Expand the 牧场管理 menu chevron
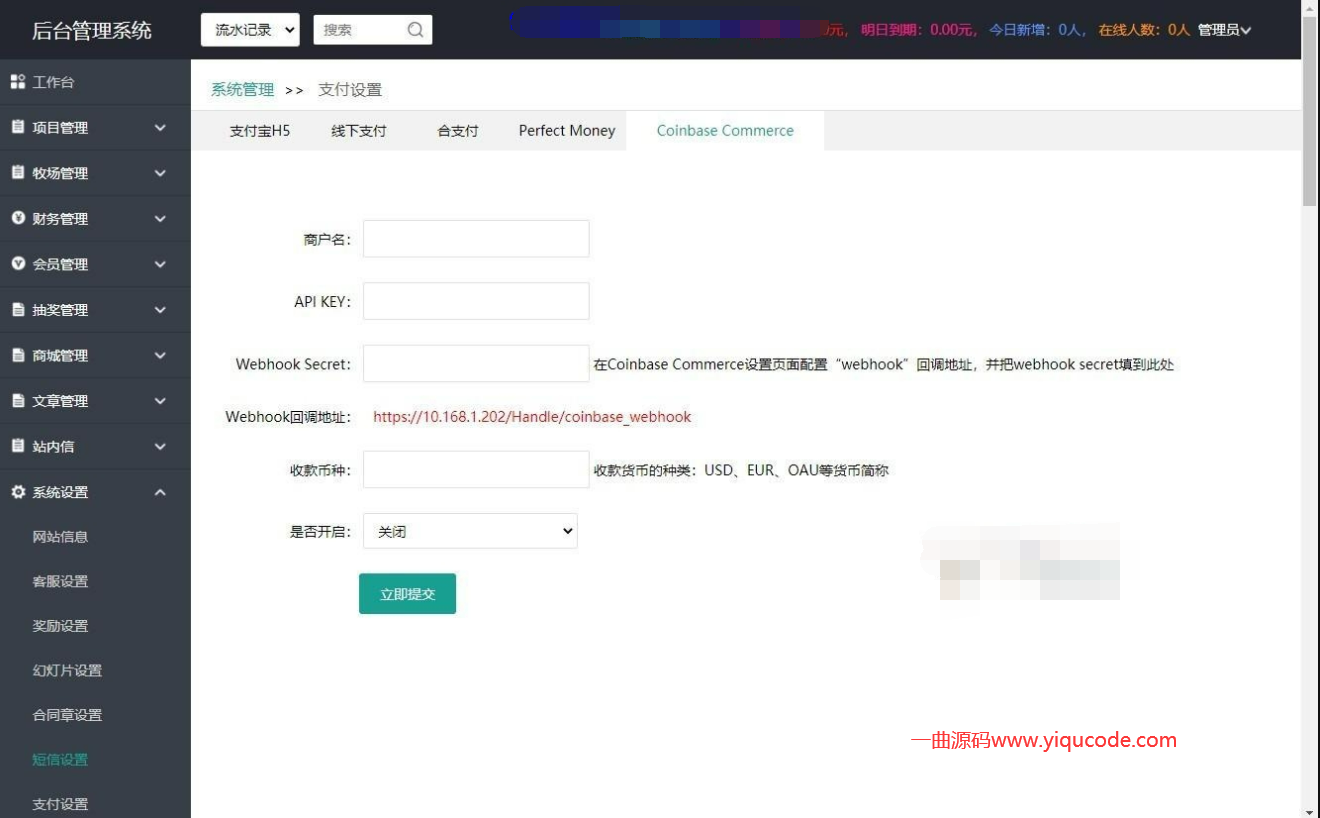The height and width of the screenshot is (818, 1320). click(160, 173)
